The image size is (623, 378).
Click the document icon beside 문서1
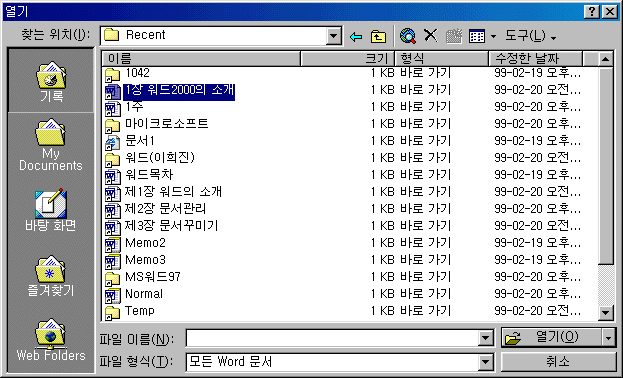(112, 142)
